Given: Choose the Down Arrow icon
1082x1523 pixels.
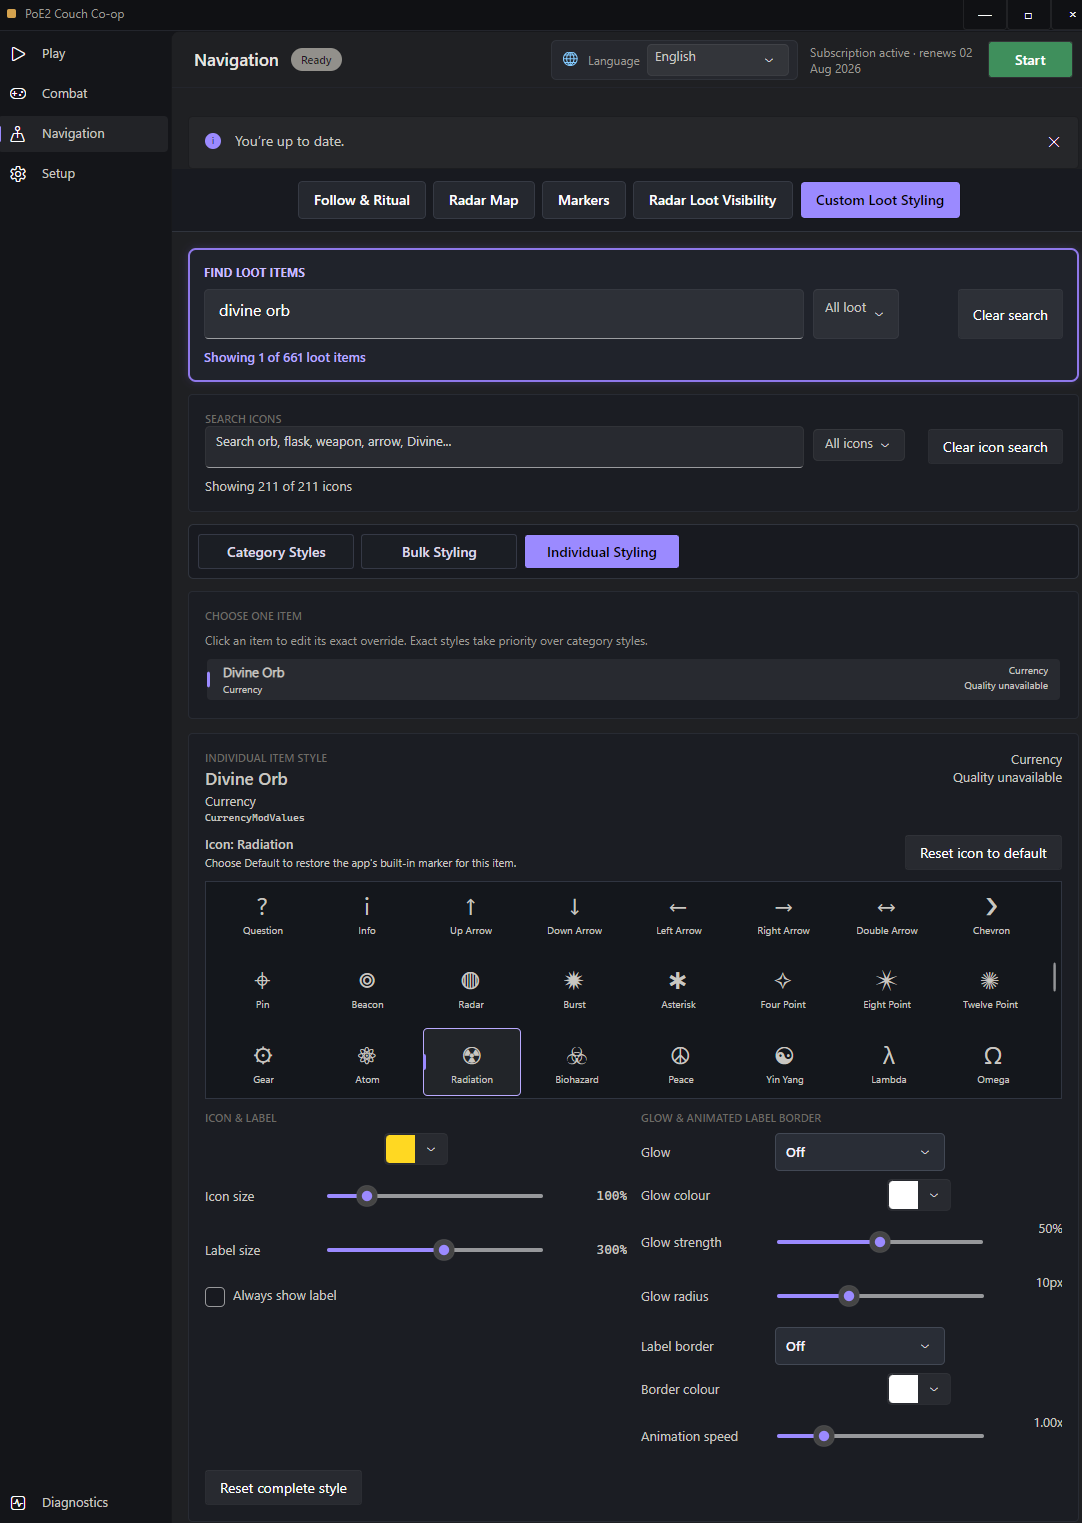Looking at the screenshot, I should coord(575,914).
